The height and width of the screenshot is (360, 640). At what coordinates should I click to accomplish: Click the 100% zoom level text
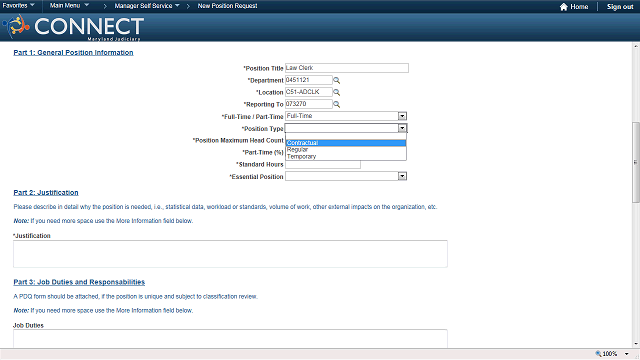click(610, 354)
